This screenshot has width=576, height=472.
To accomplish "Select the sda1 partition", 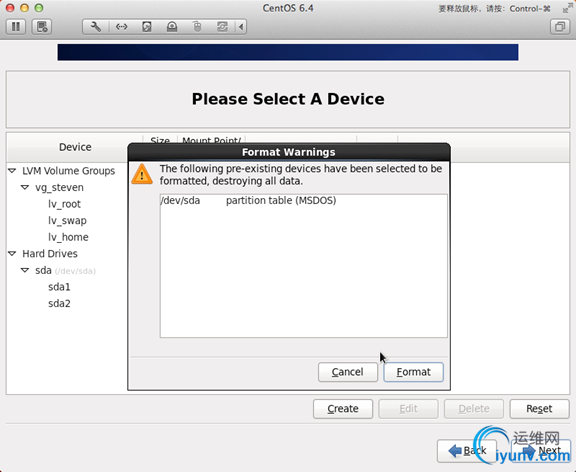I will click(59, 287).
